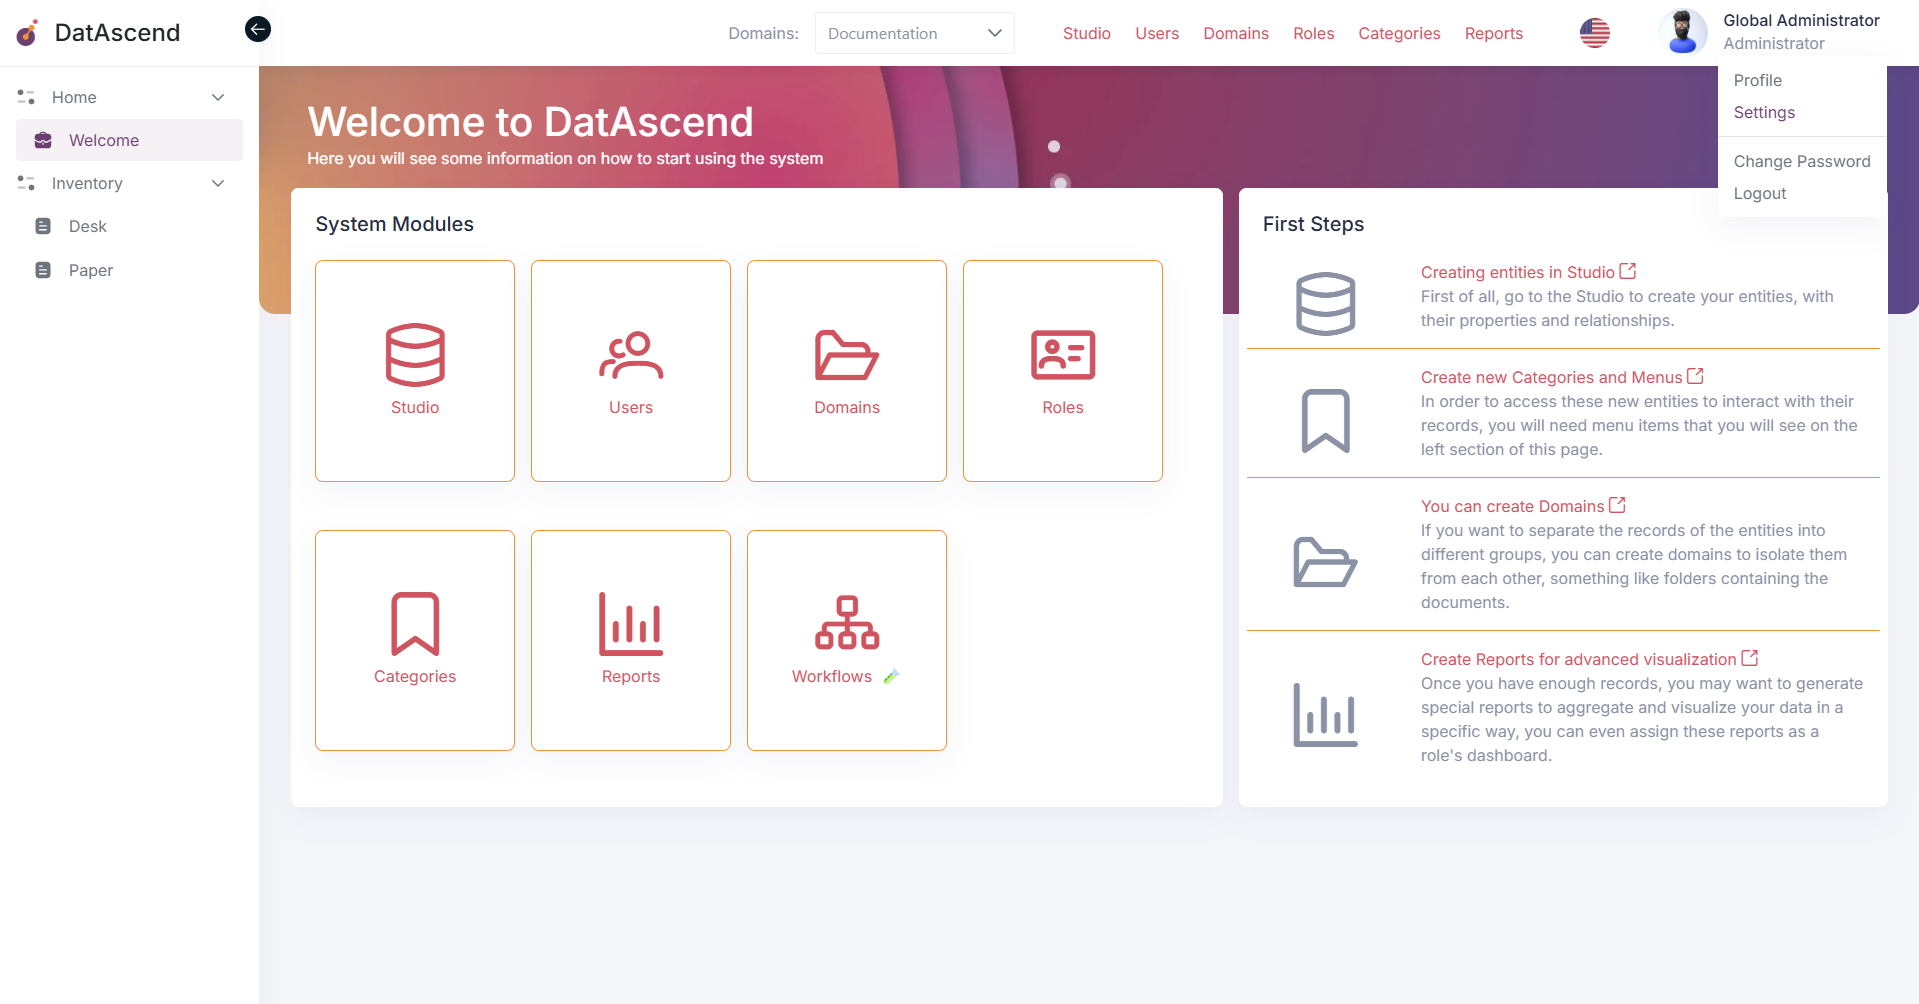The image size is (1919, 1004).
Task: Collapse the Inventory sidebar section
Action: point(218,183)
